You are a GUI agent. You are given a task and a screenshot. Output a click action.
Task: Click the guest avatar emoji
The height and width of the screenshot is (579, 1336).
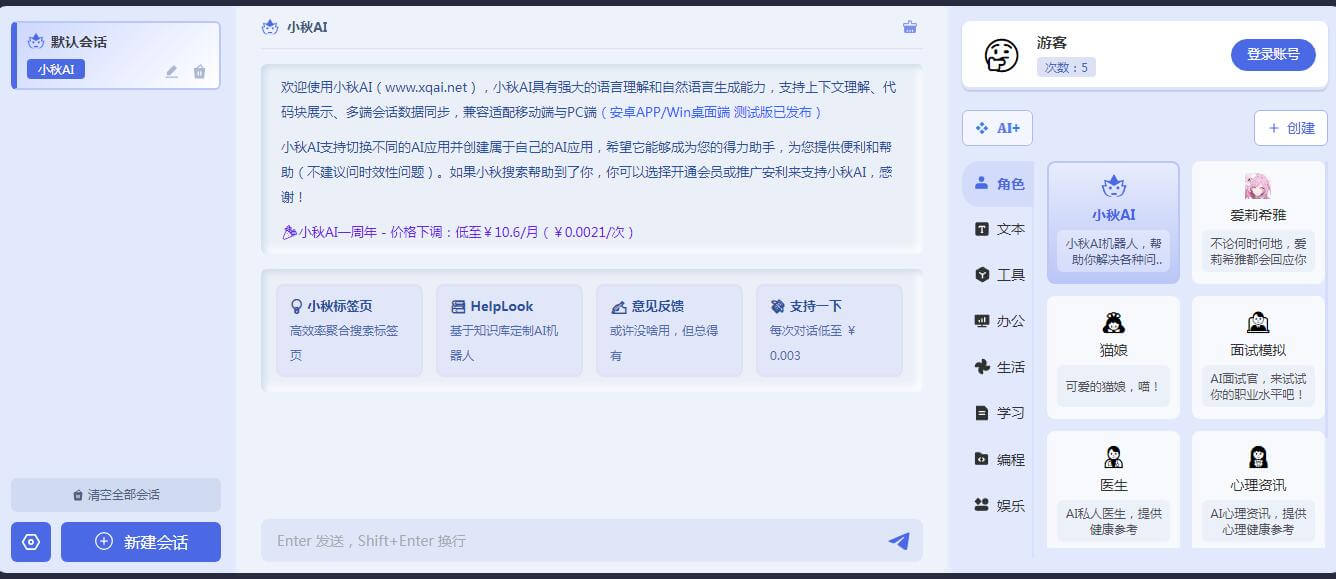tap(1001, 55)
